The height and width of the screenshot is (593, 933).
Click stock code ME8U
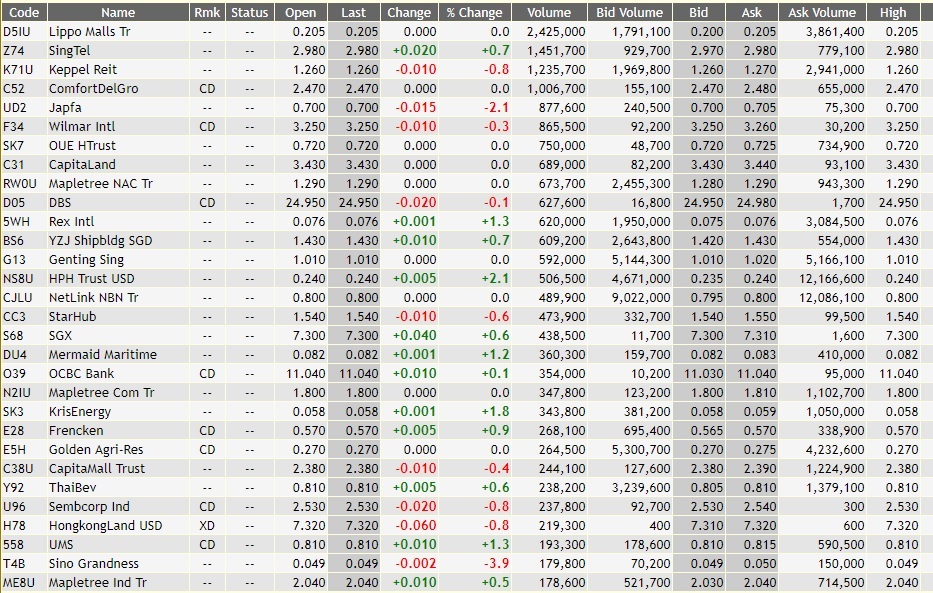[18, 583]
